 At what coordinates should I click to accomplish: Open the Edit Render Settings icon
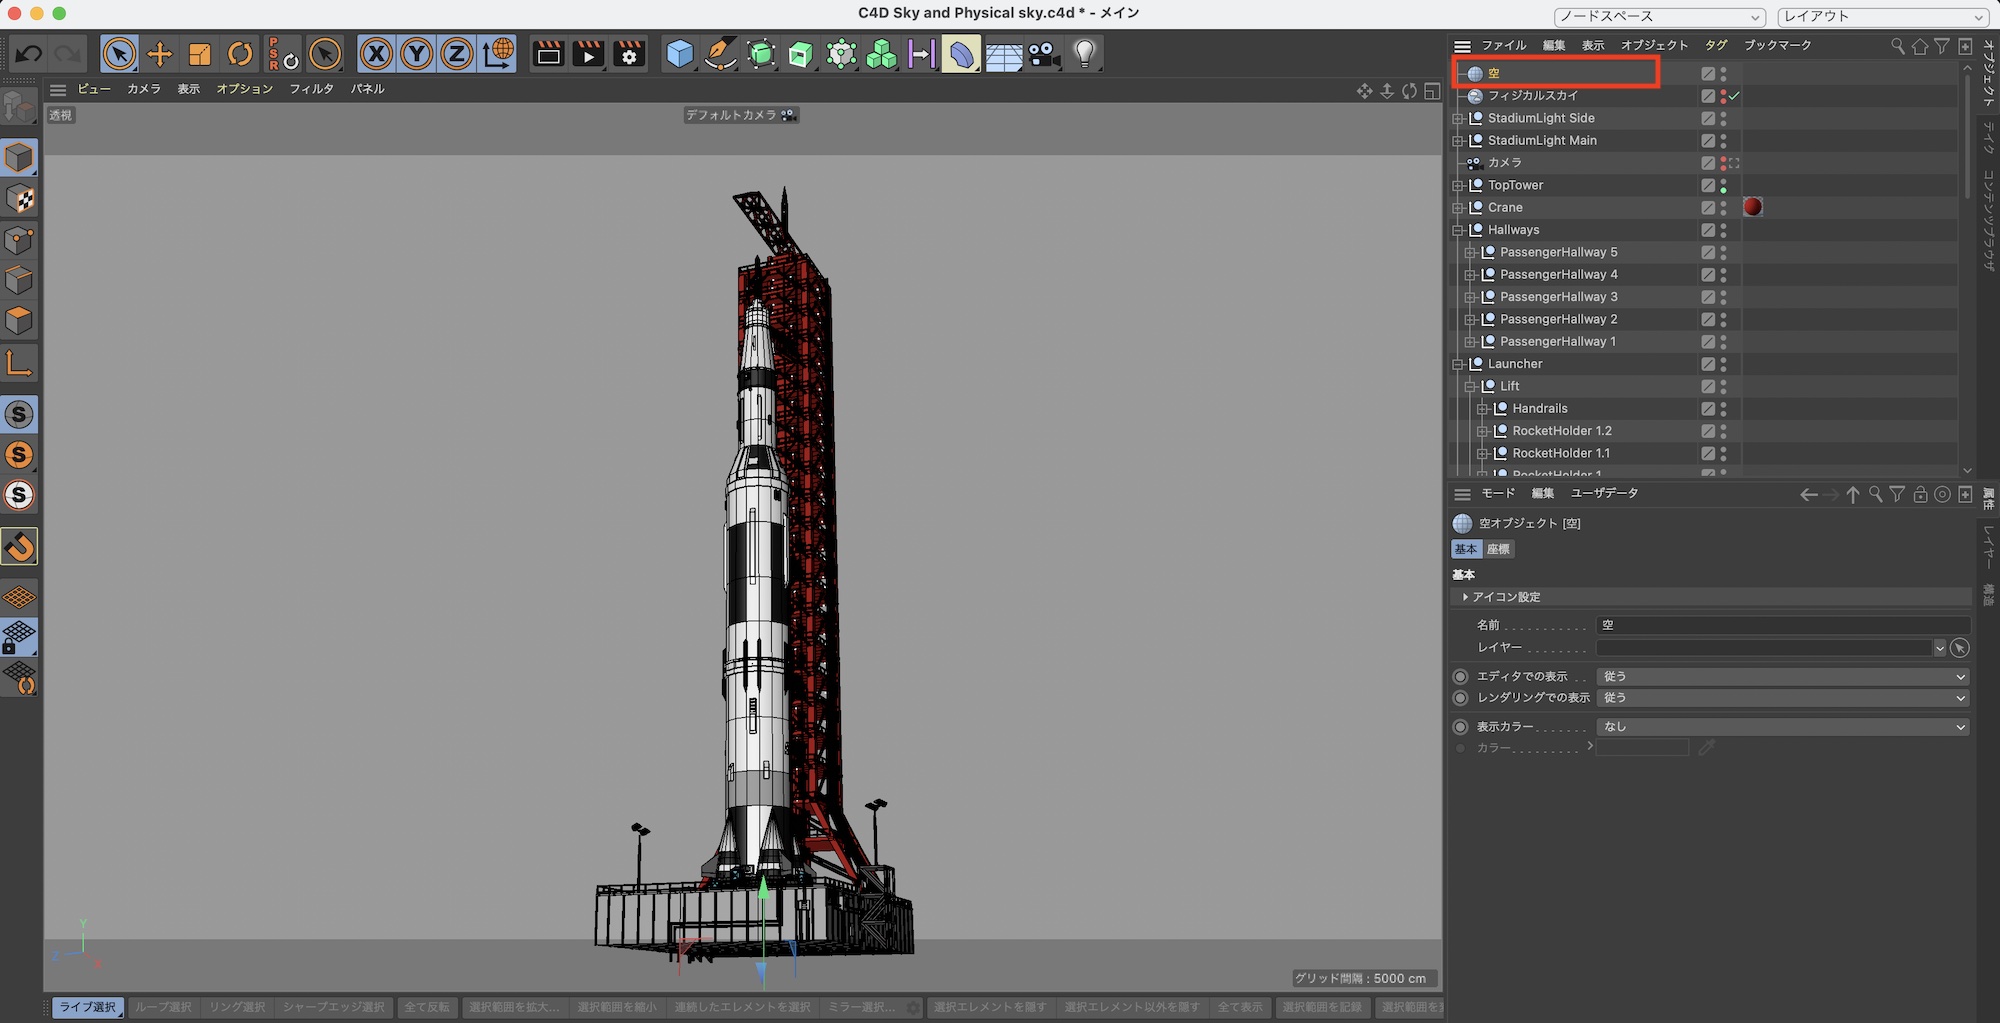(x=629, y=54)
